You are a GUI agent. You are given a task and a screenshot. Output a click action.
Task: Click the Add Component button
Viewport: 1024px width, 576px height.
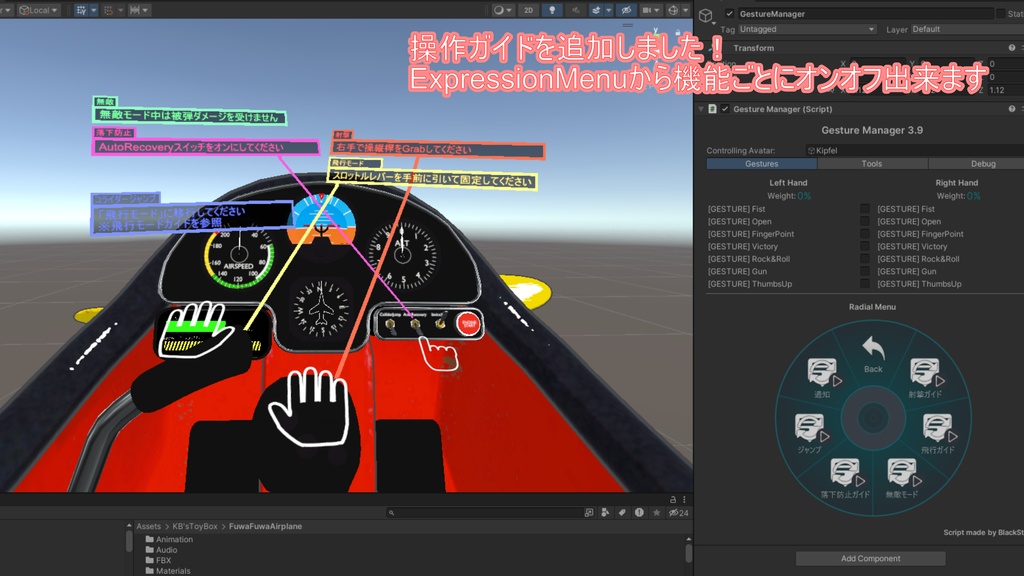click(871, 558)
